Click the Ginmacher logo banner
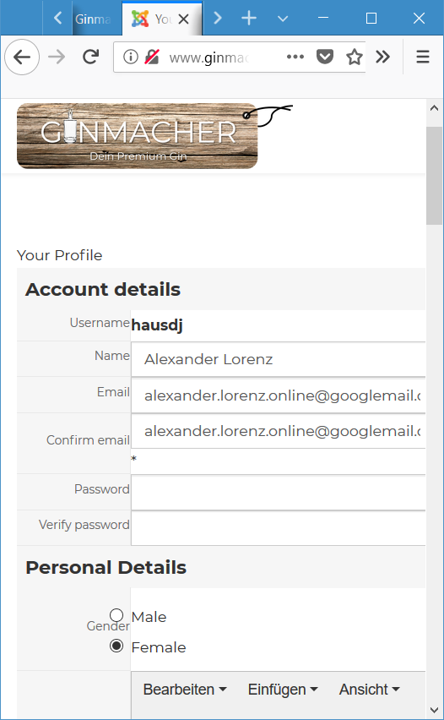The width and height of the screenshot is (444, 720). coord(137,136)
